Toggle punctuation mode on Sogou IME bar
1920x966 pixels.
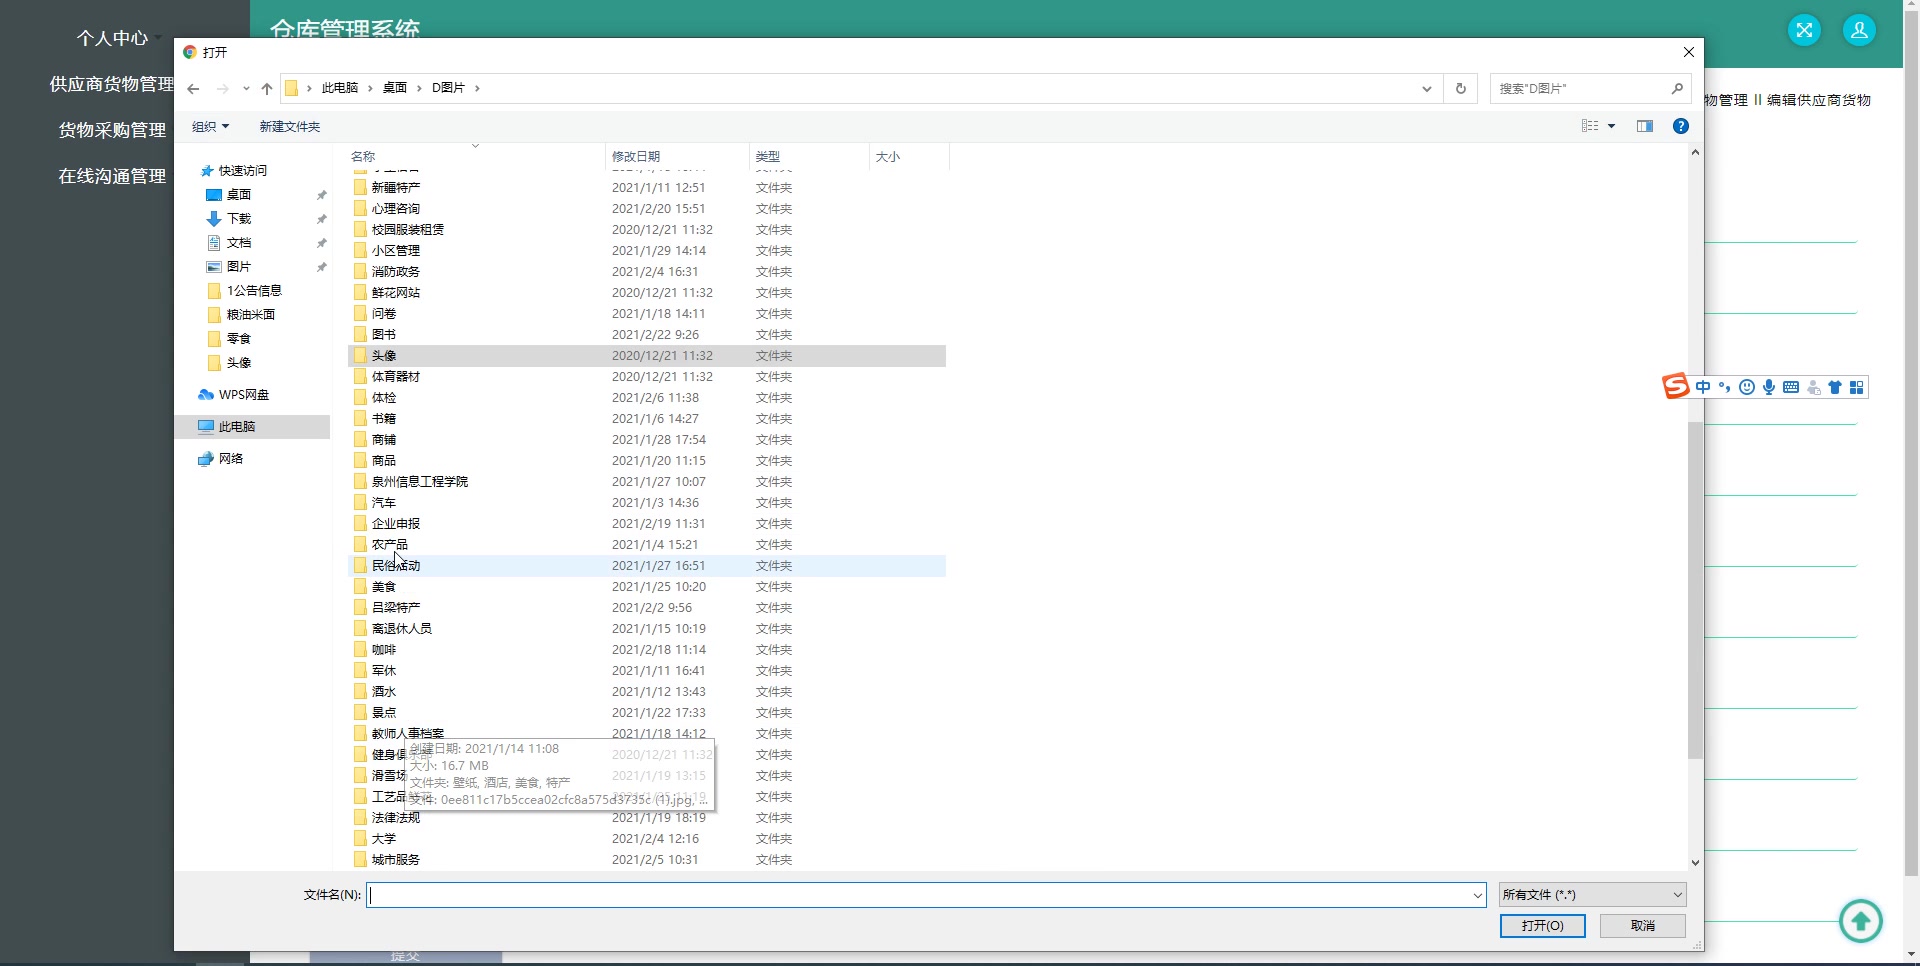pos(1725,388)
